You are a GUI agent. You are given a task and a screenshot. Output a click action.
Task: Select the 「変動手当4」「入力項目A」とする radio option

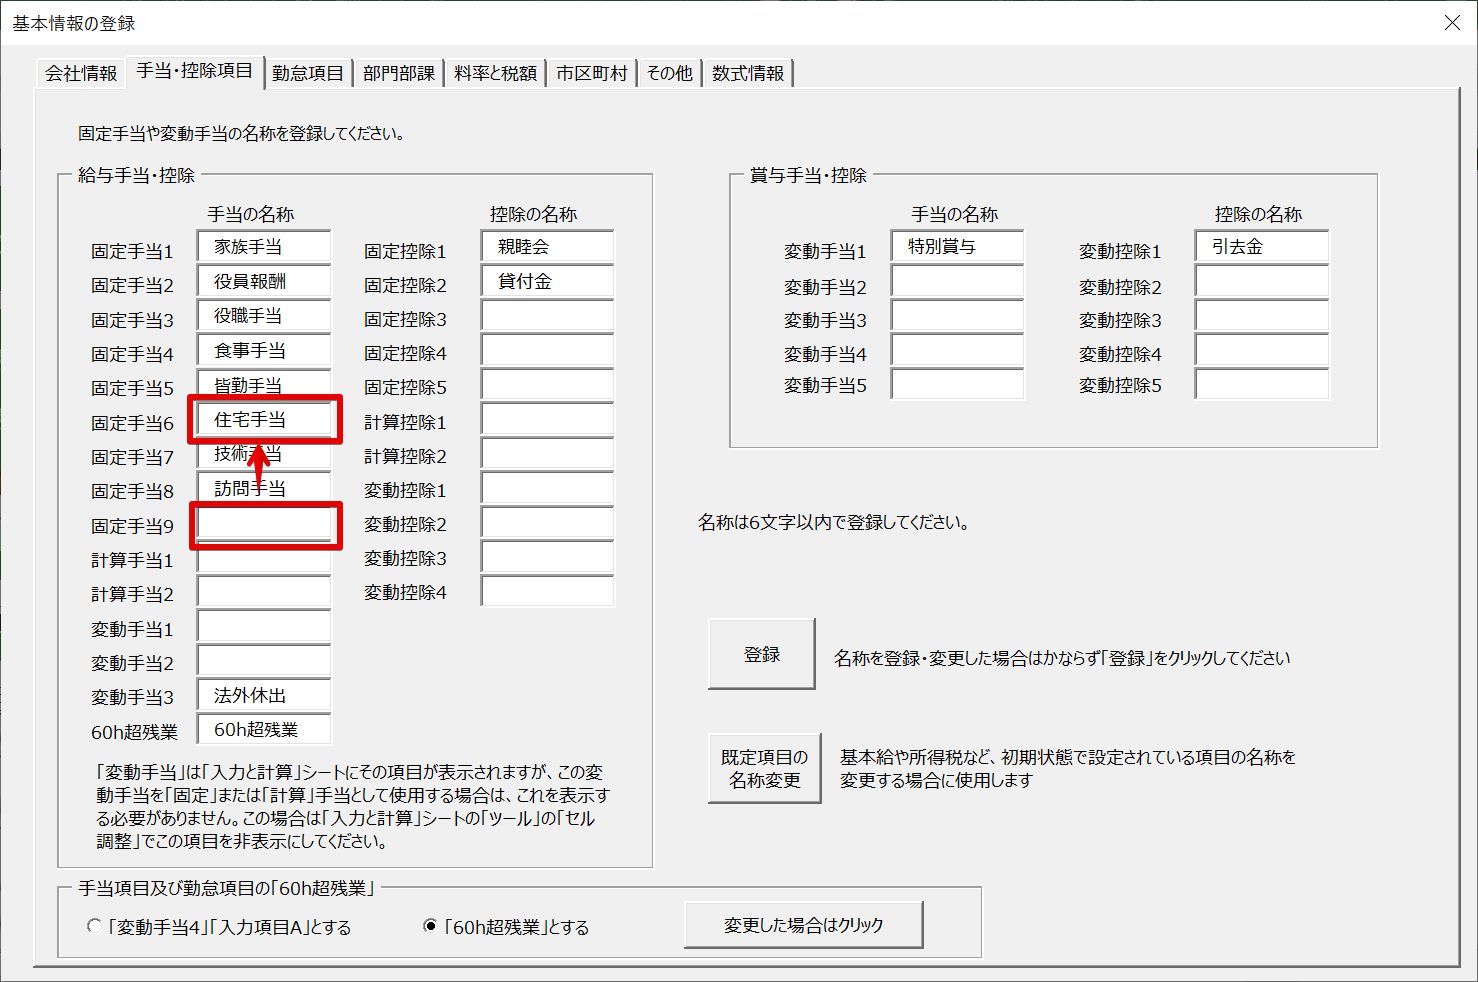click(95, 926)
